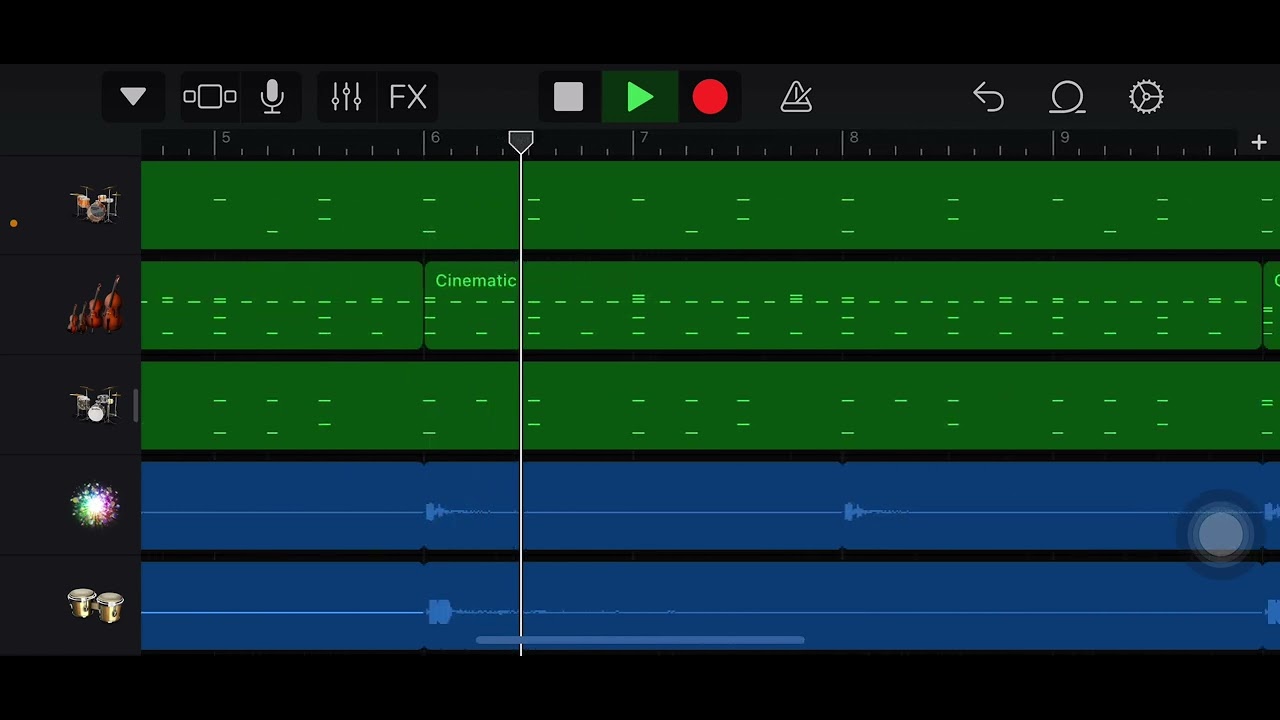
Task: Select the top drum kit track icon
Action: pos(95,205)
